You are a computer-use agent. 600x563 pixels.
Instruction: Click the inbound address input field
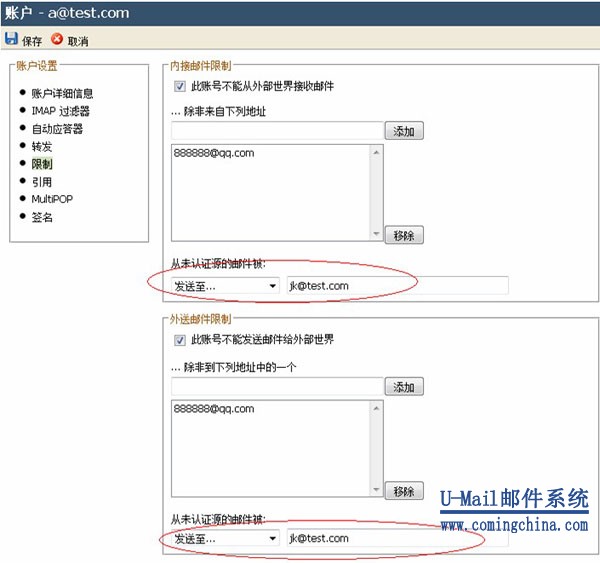tap(277, 131)
